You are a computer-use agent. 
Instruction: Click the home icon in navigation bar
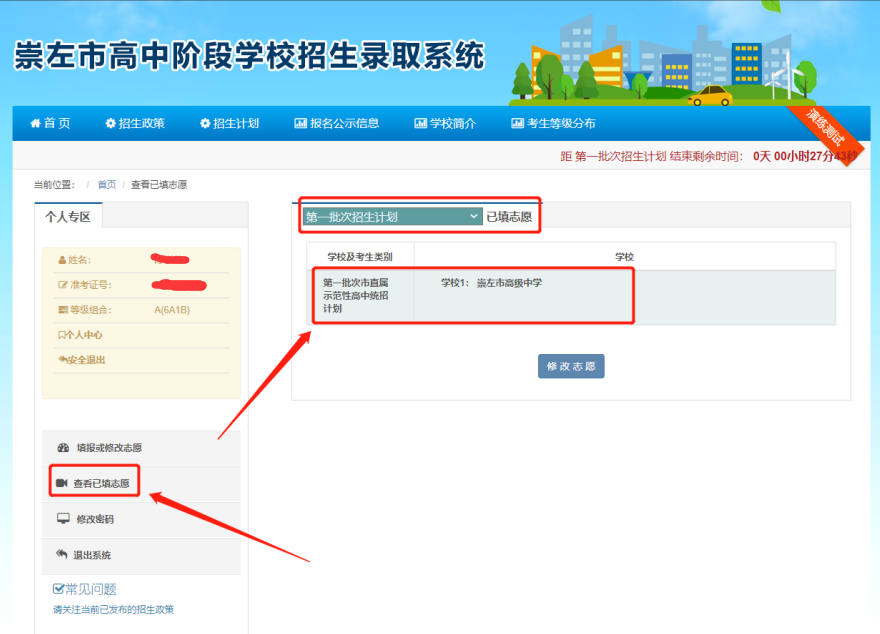click(35, 124)
